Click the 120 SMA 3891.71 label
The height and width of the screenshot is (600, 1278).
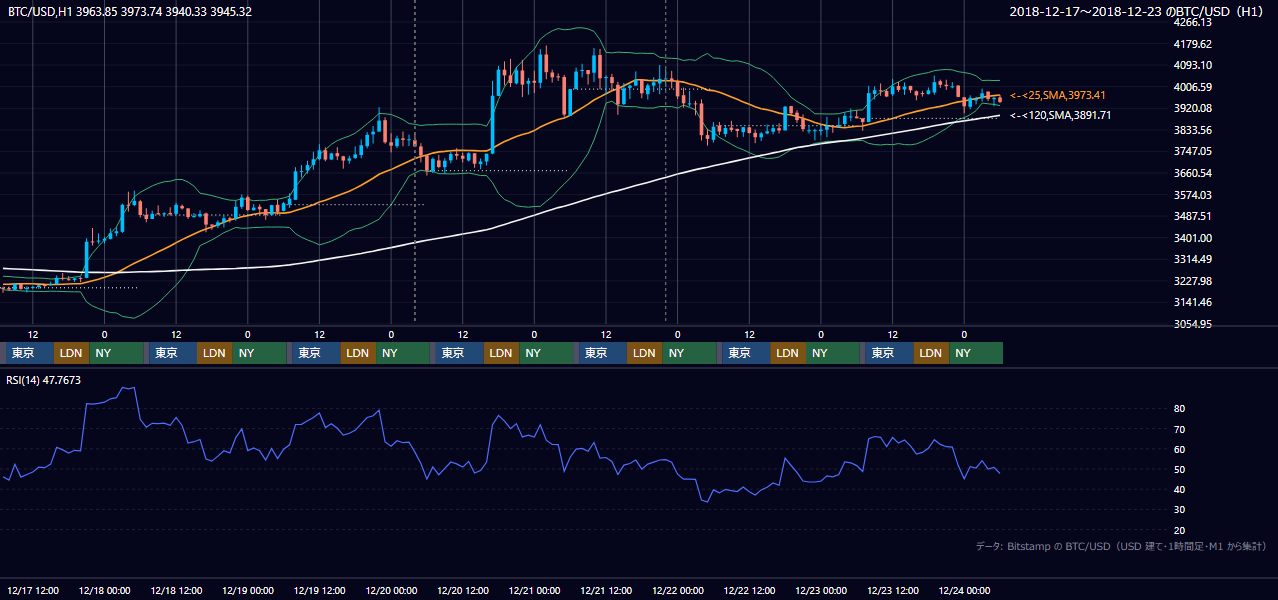click(1061, 115)
